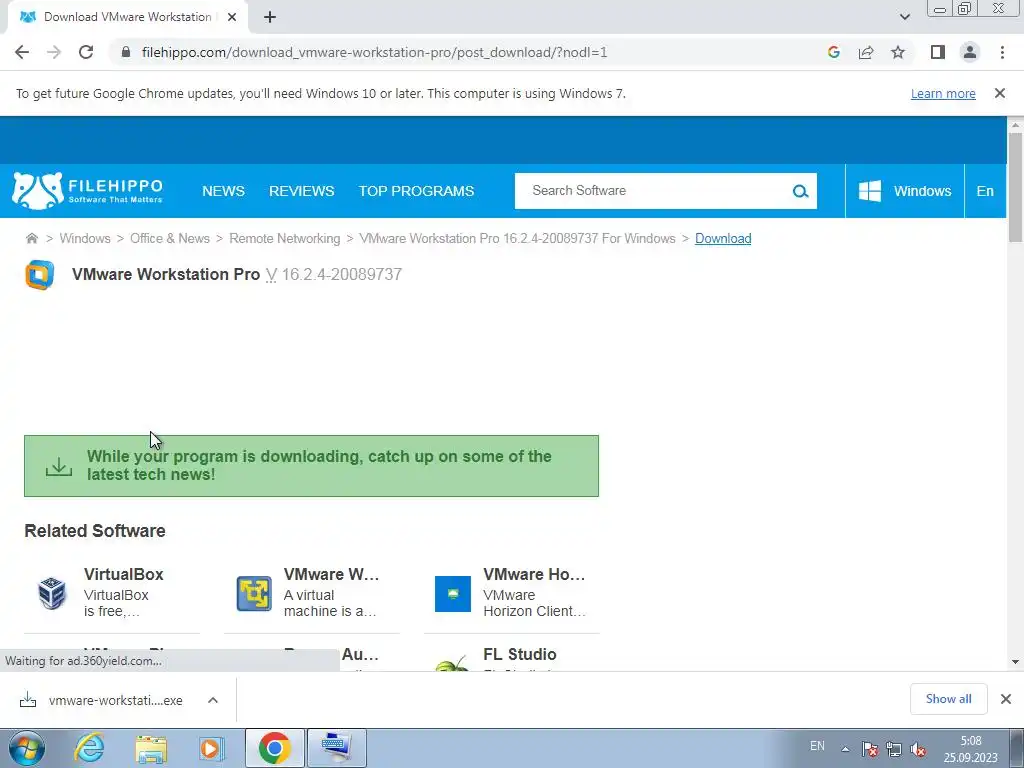
Task: Open the TOP PROGRAMS menu item
Action: (416, 191)
